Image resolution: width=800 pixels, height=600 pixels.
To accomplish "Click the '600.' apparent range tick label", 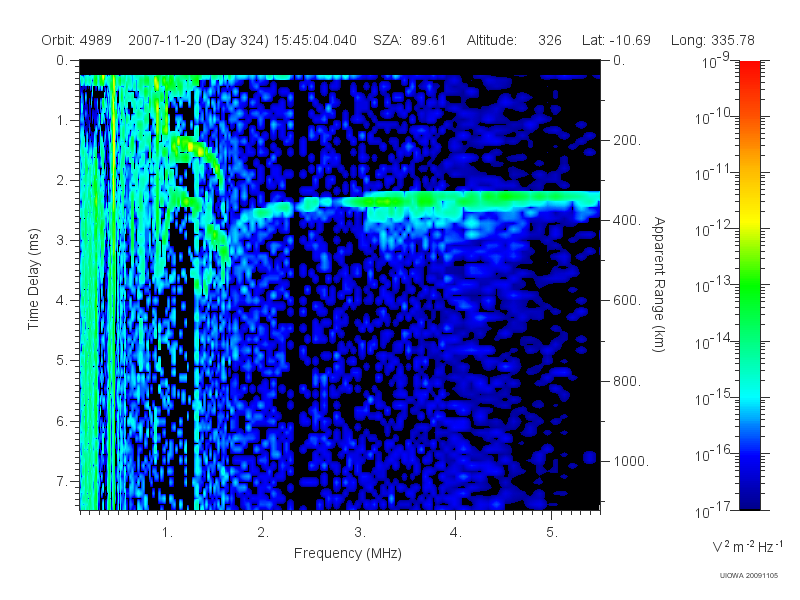I will [627, 301].
